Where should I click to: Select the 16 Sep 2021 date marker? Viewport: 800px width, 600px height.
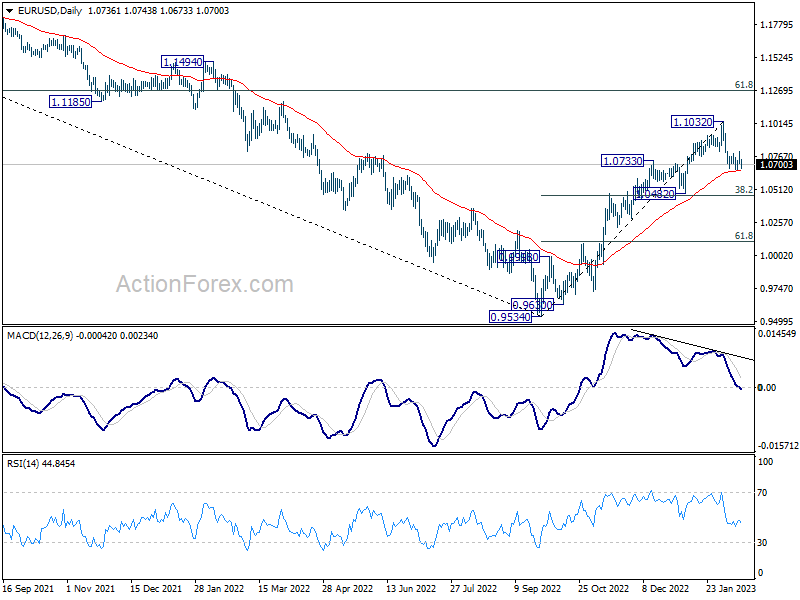coord(30,591)
